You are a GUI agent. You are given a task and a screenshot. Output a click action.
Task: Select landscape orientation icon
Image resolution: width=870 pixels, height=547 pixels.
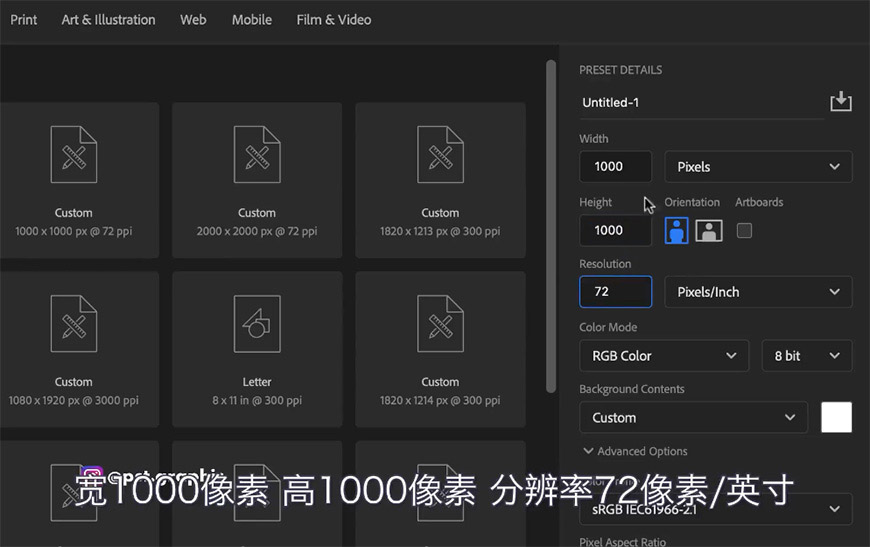709,230
